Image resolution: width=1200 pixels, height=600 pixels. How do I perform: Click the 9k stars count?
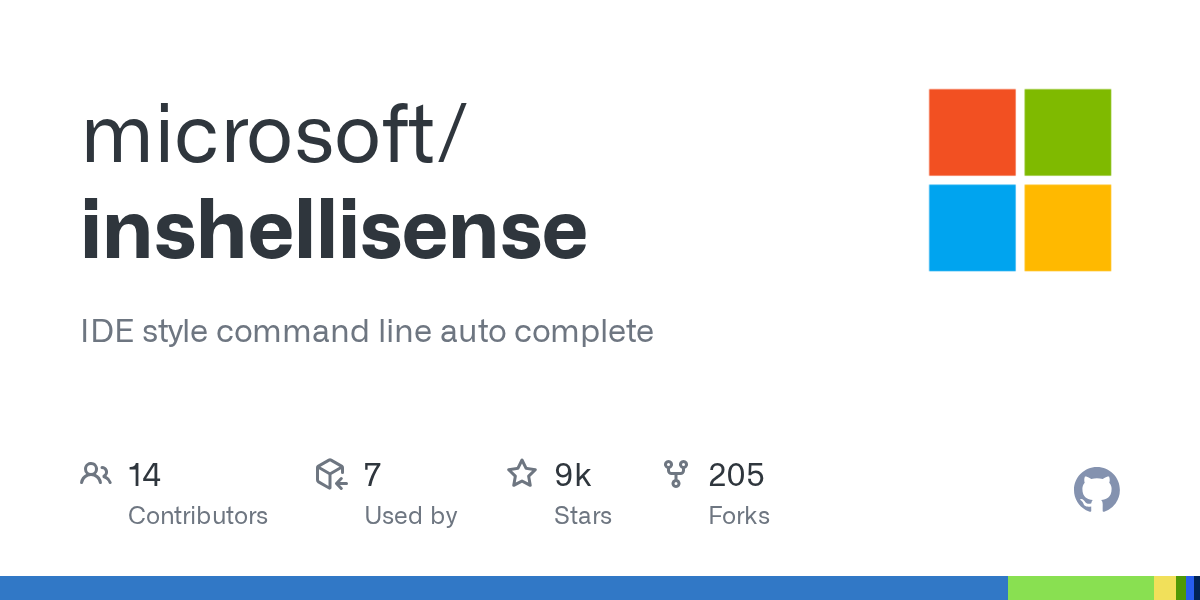[572, 475]
